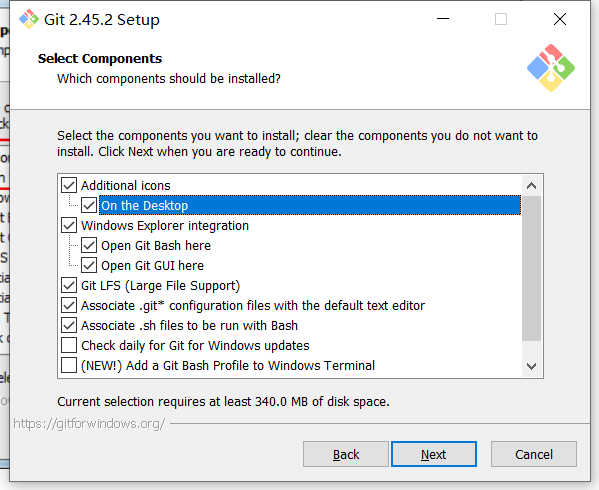Cancel the Git setup
The width and height of the screenshot is (599, 490).
[x=534, y=454]
